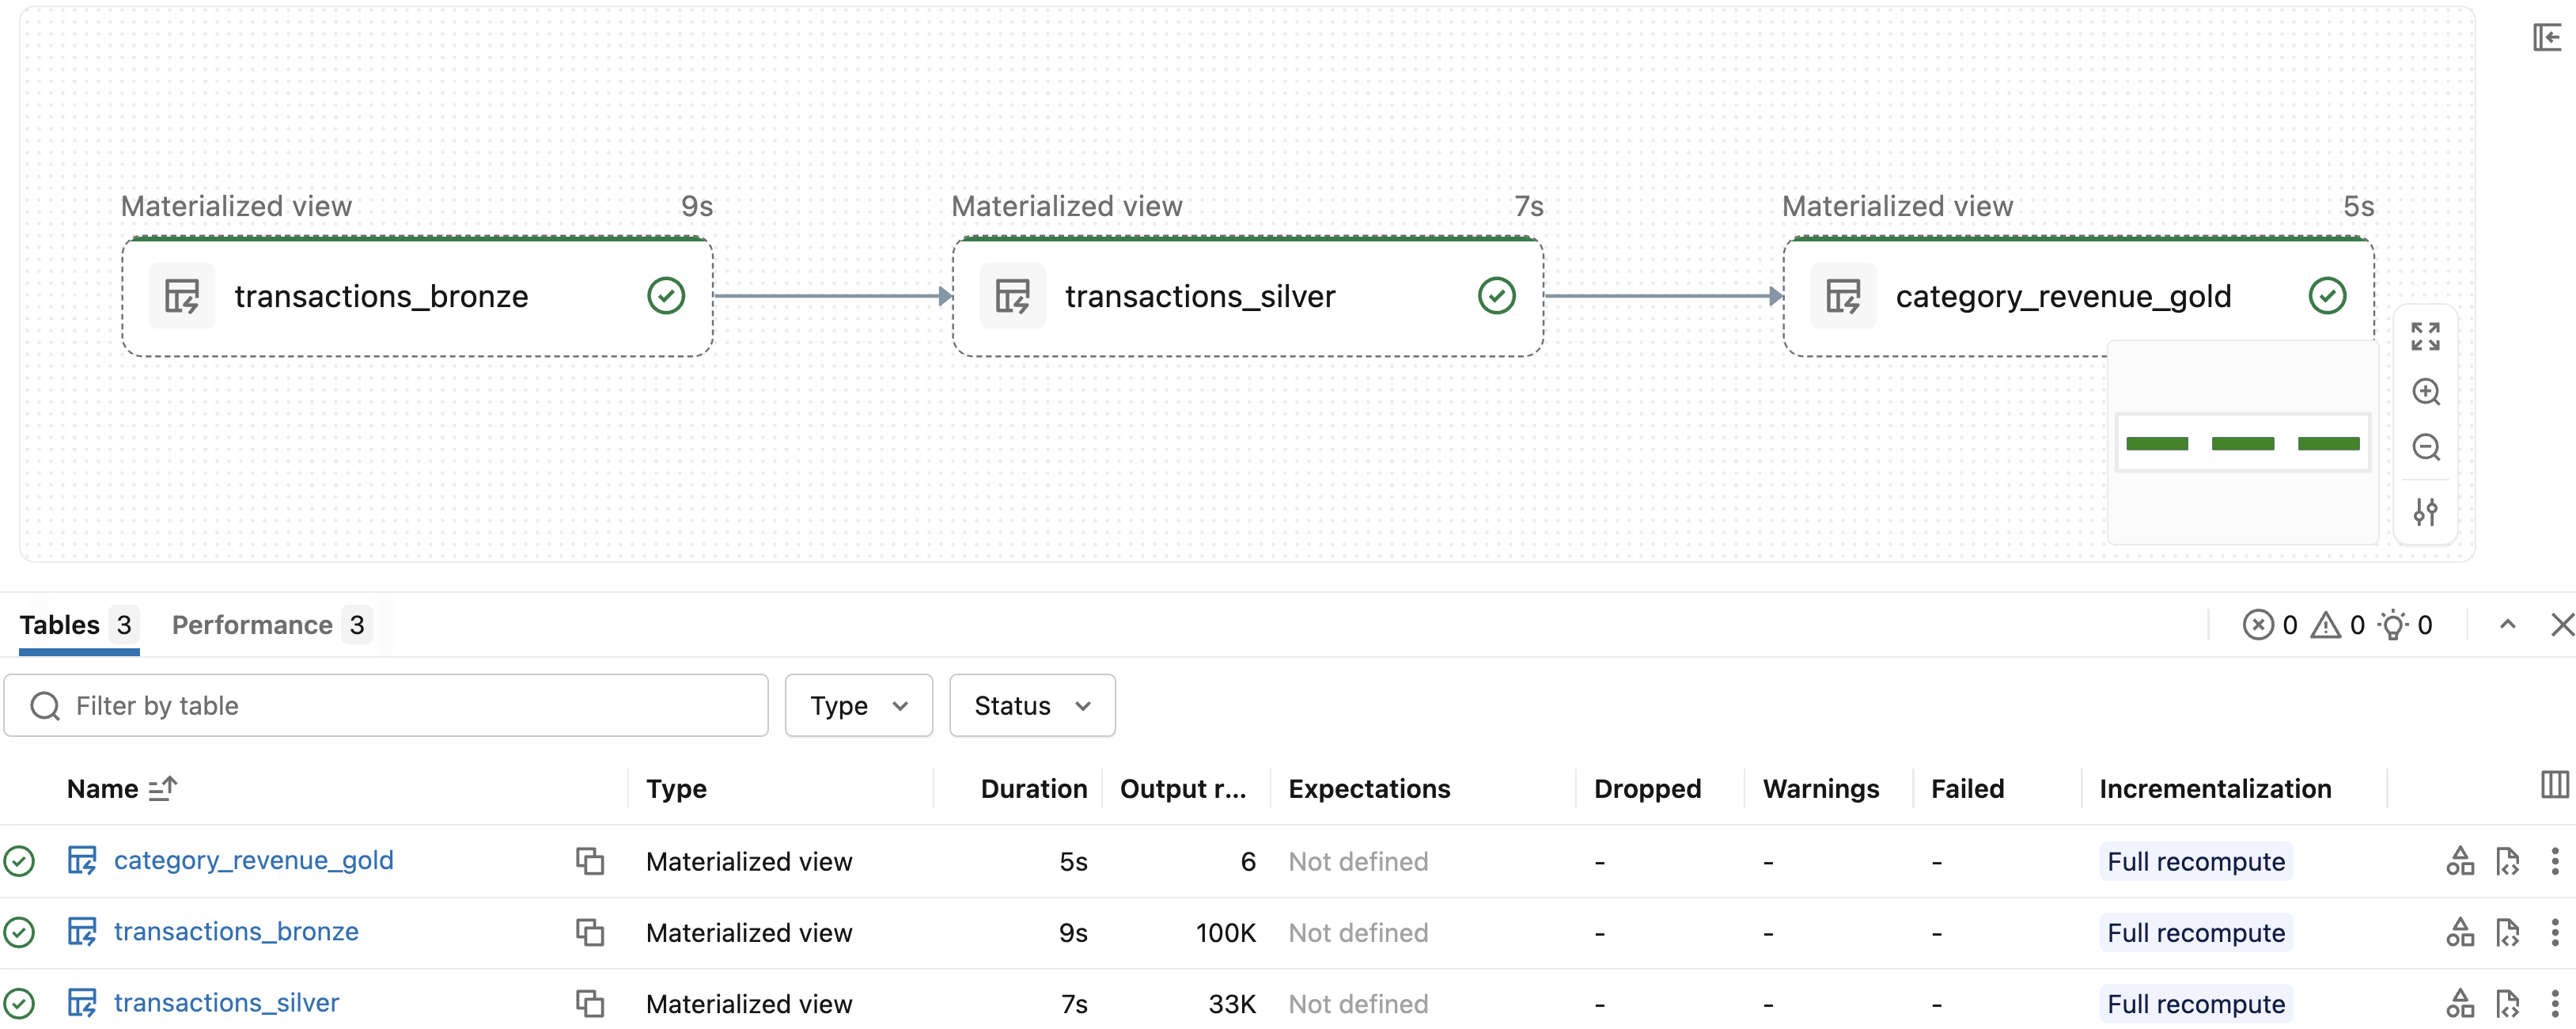
Task: Copy the transactions_silver table name
Action: 591,1003
